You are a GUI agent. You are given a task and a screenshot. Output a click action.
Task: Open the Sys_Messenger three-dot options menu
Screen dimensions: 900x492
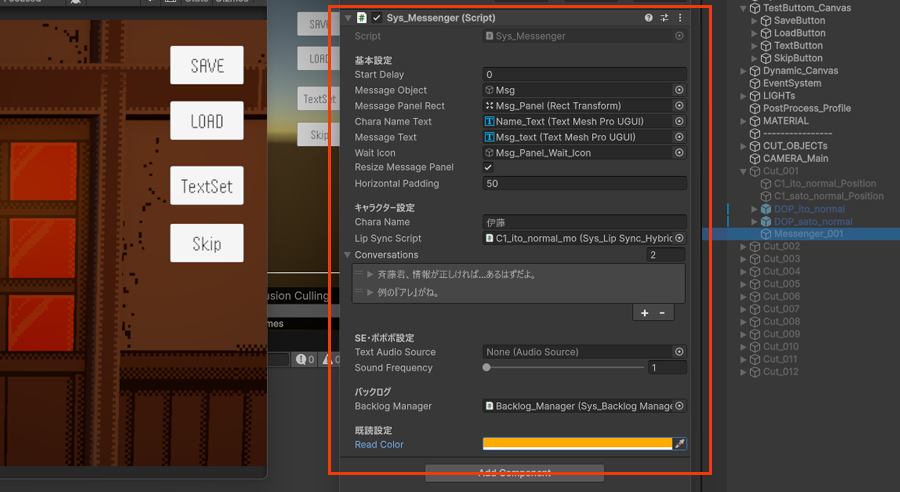pos(680,18)
